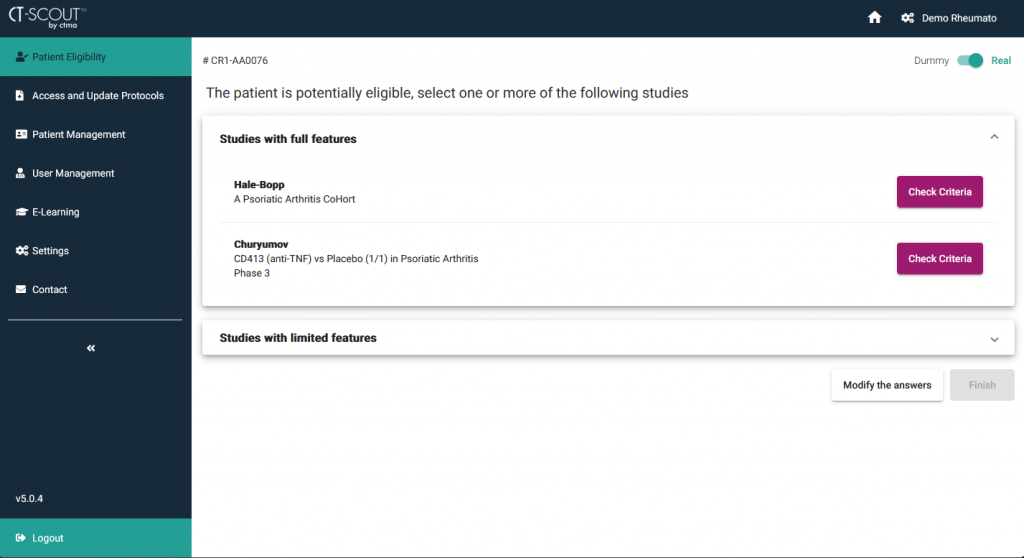Click the CT-SCOUT logo
Image resolution: width=1024 pixels, height=558 pixels.
(x=47, y=18)
